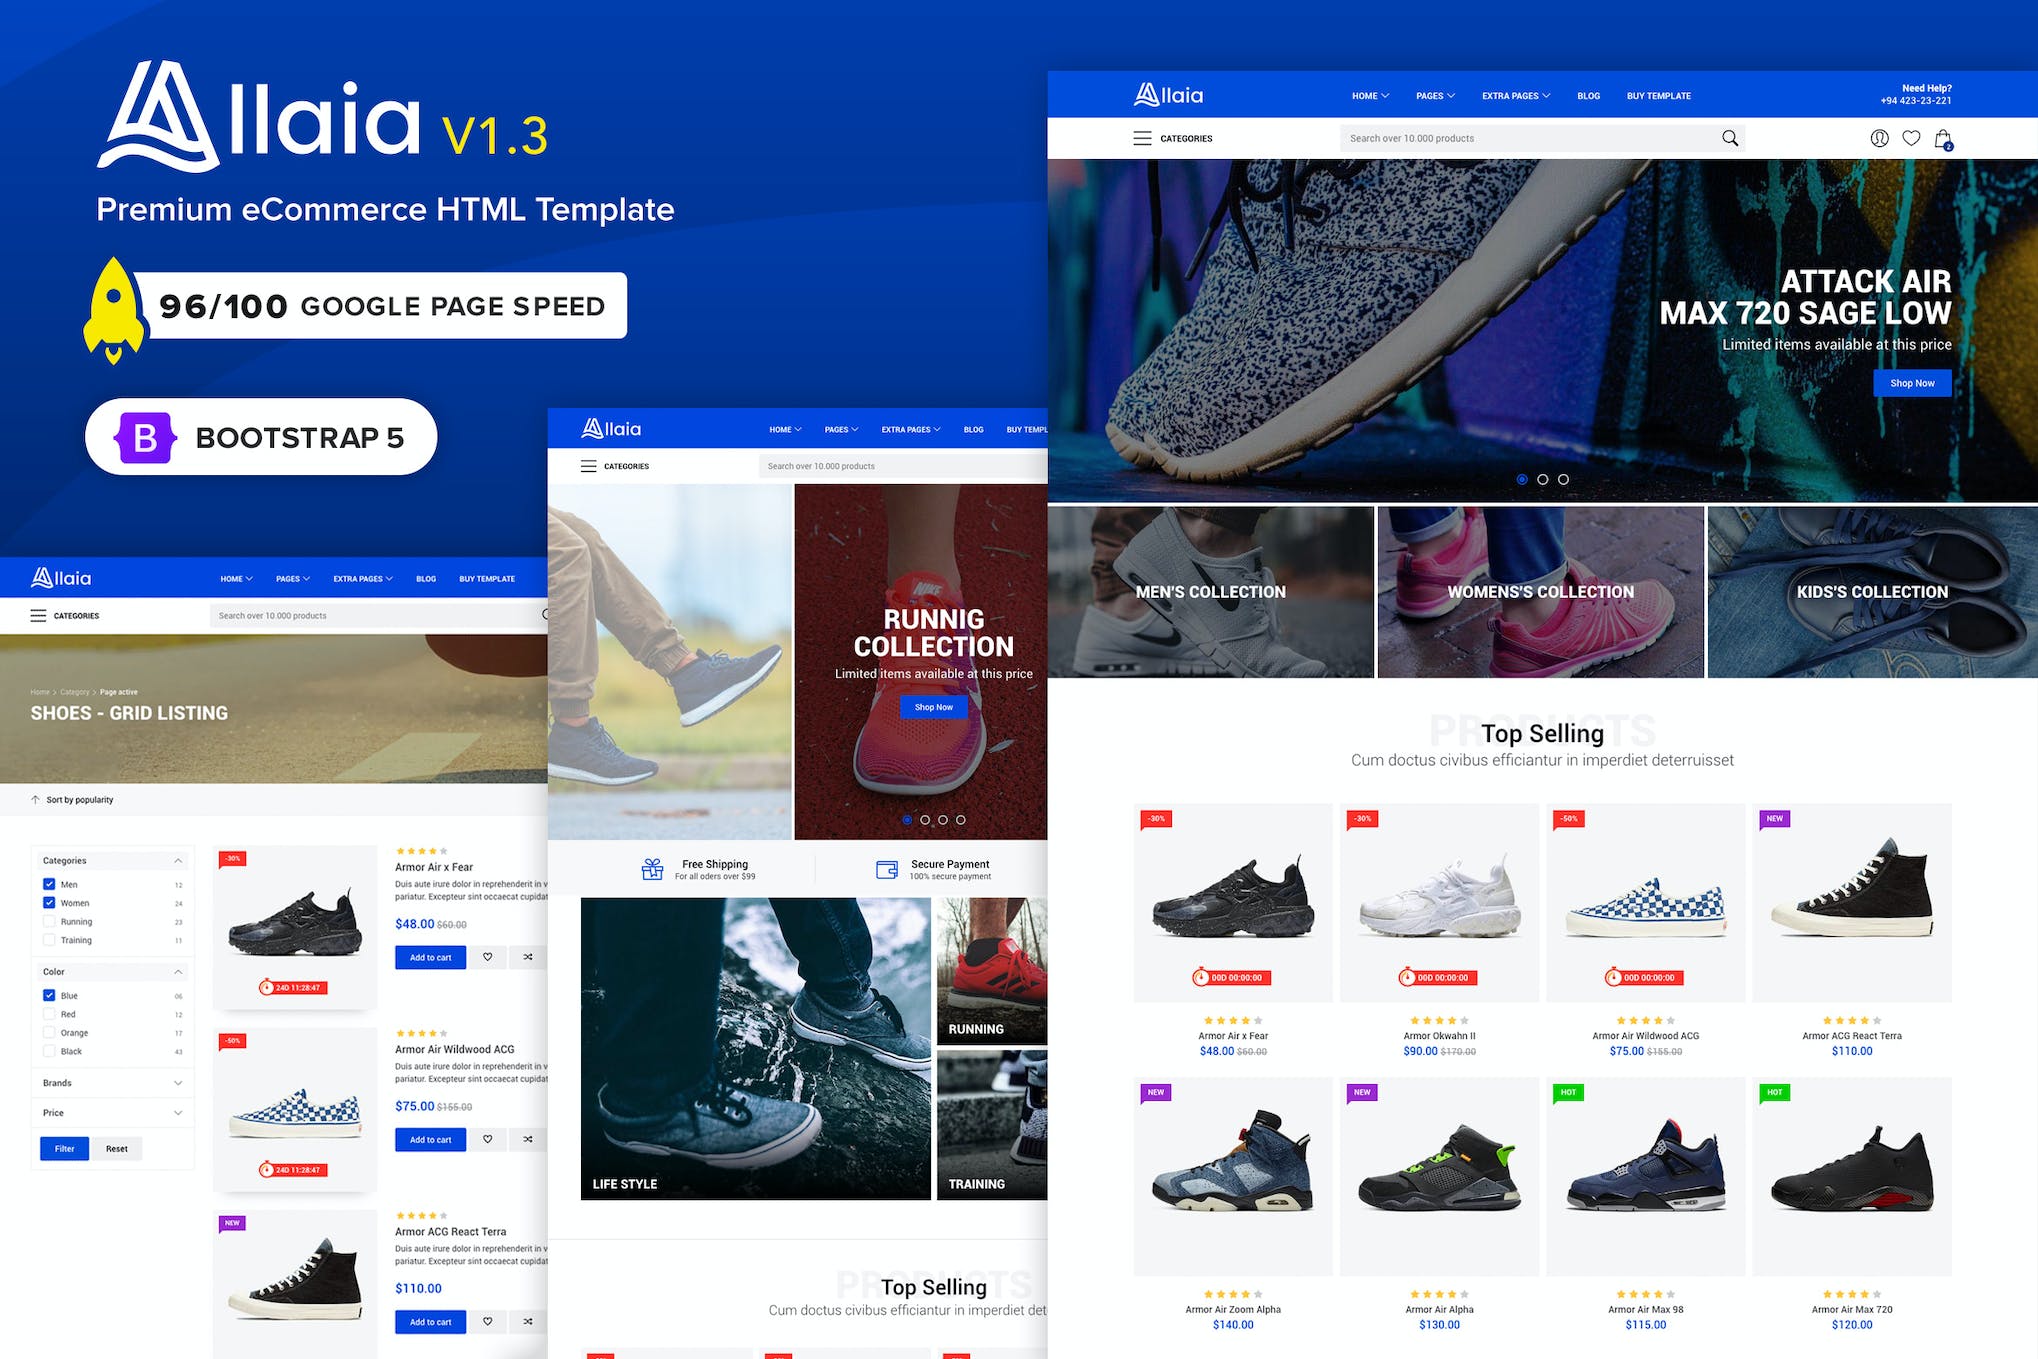The image size is (2038, 1359).
Task: Click the second carousel dot indicator
Action: (1545, 478)
